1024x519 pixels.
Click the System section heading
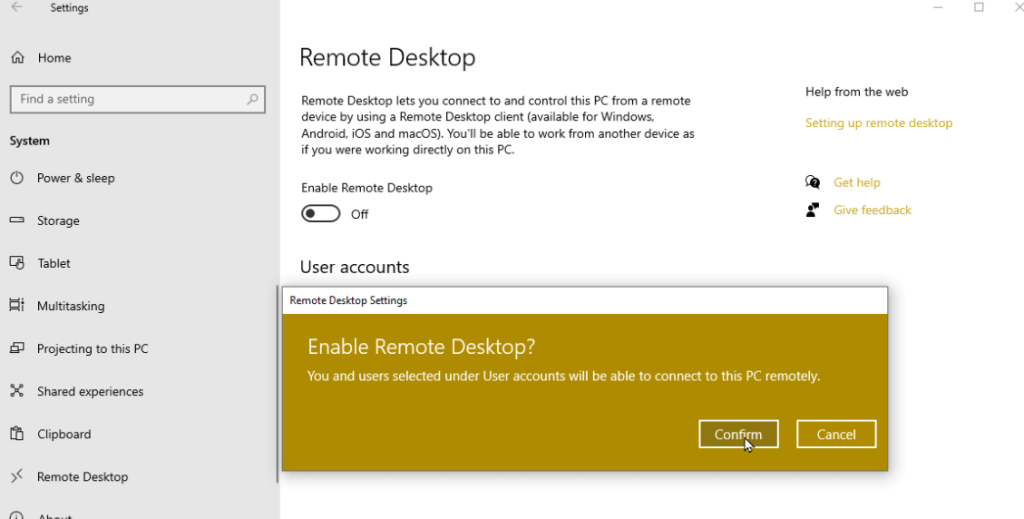point(29,141)
